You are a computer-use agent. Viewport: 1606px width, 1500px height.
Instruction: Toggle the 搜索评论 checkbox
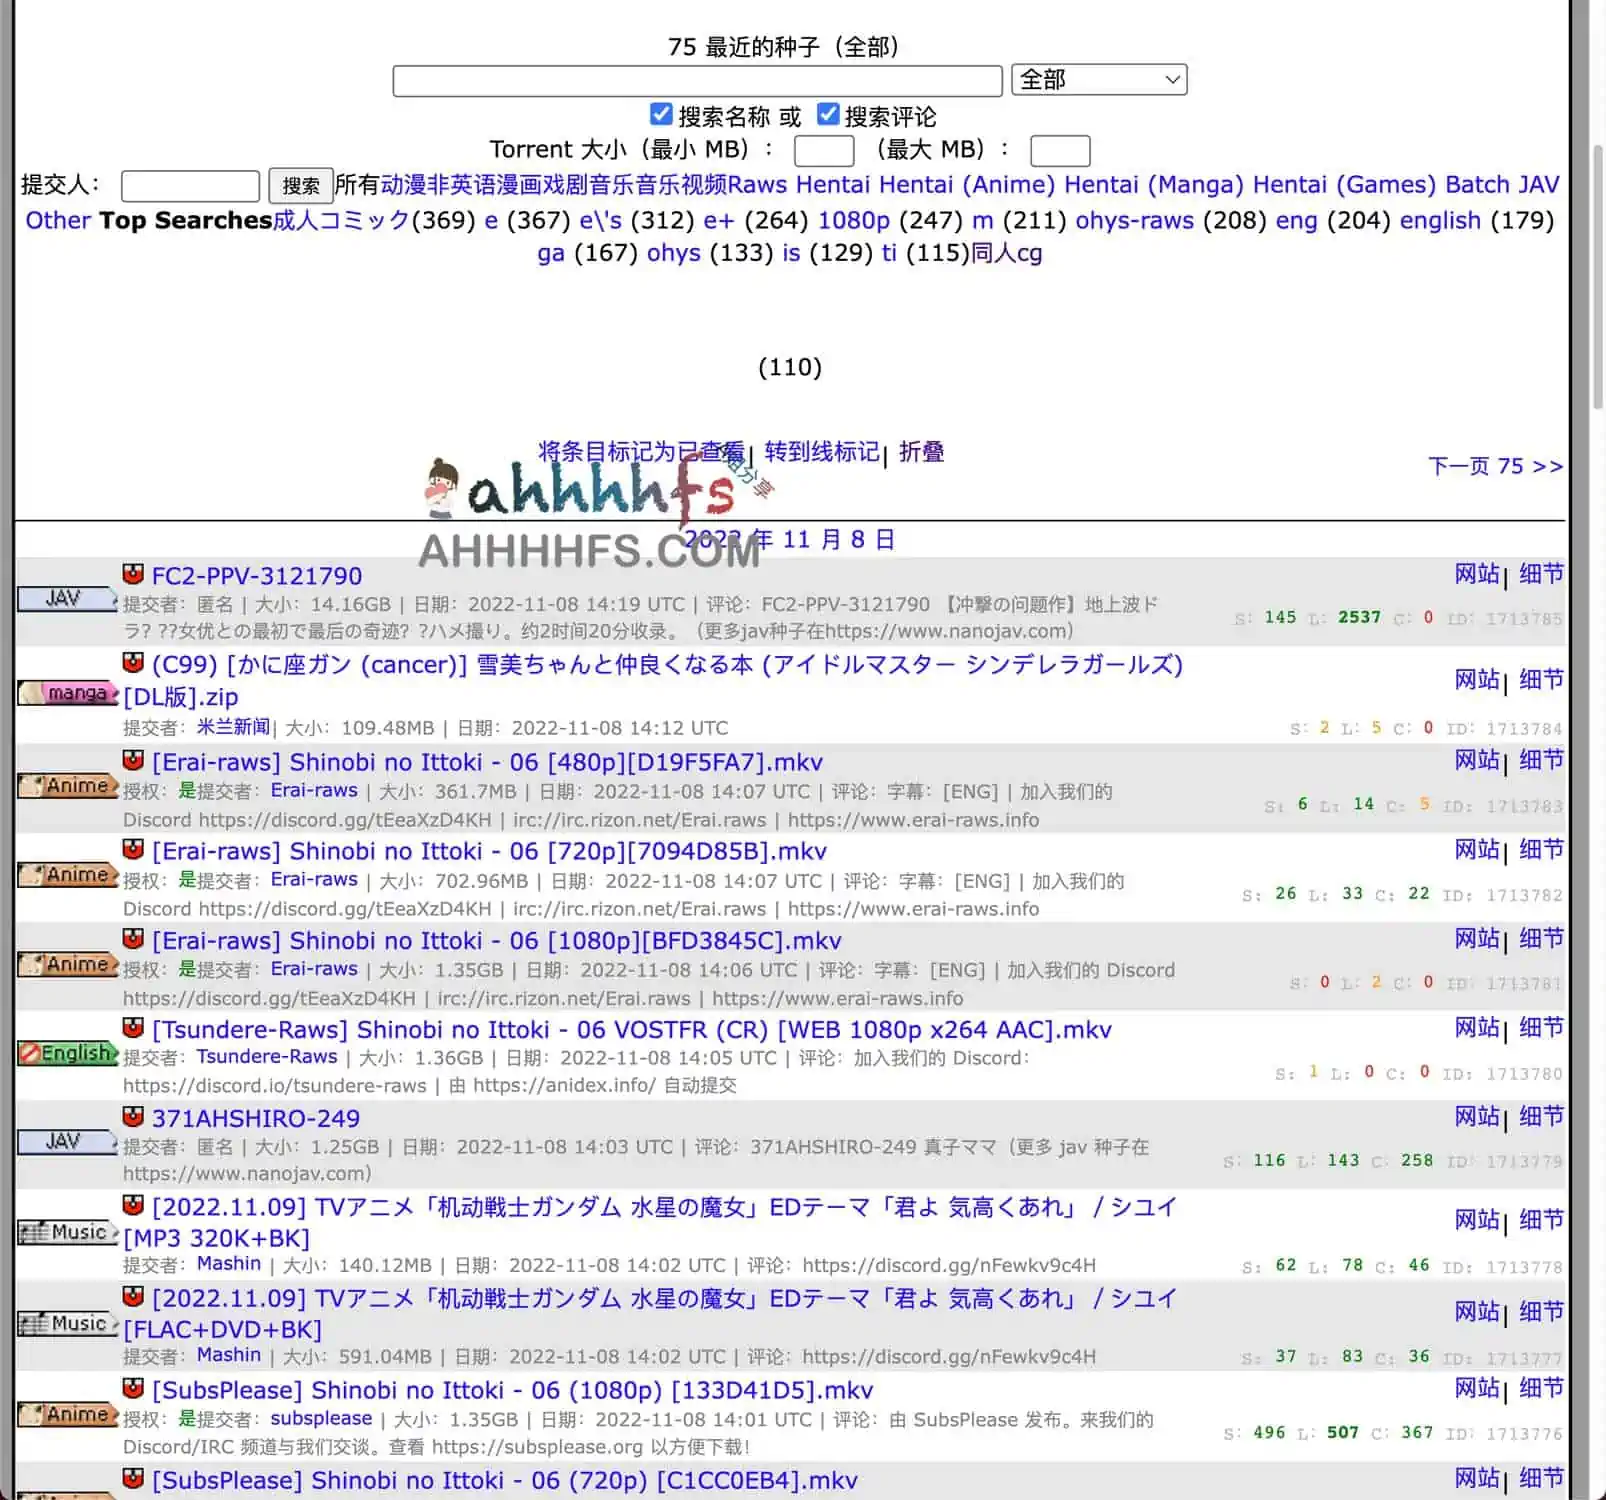[x=828, y=115]
